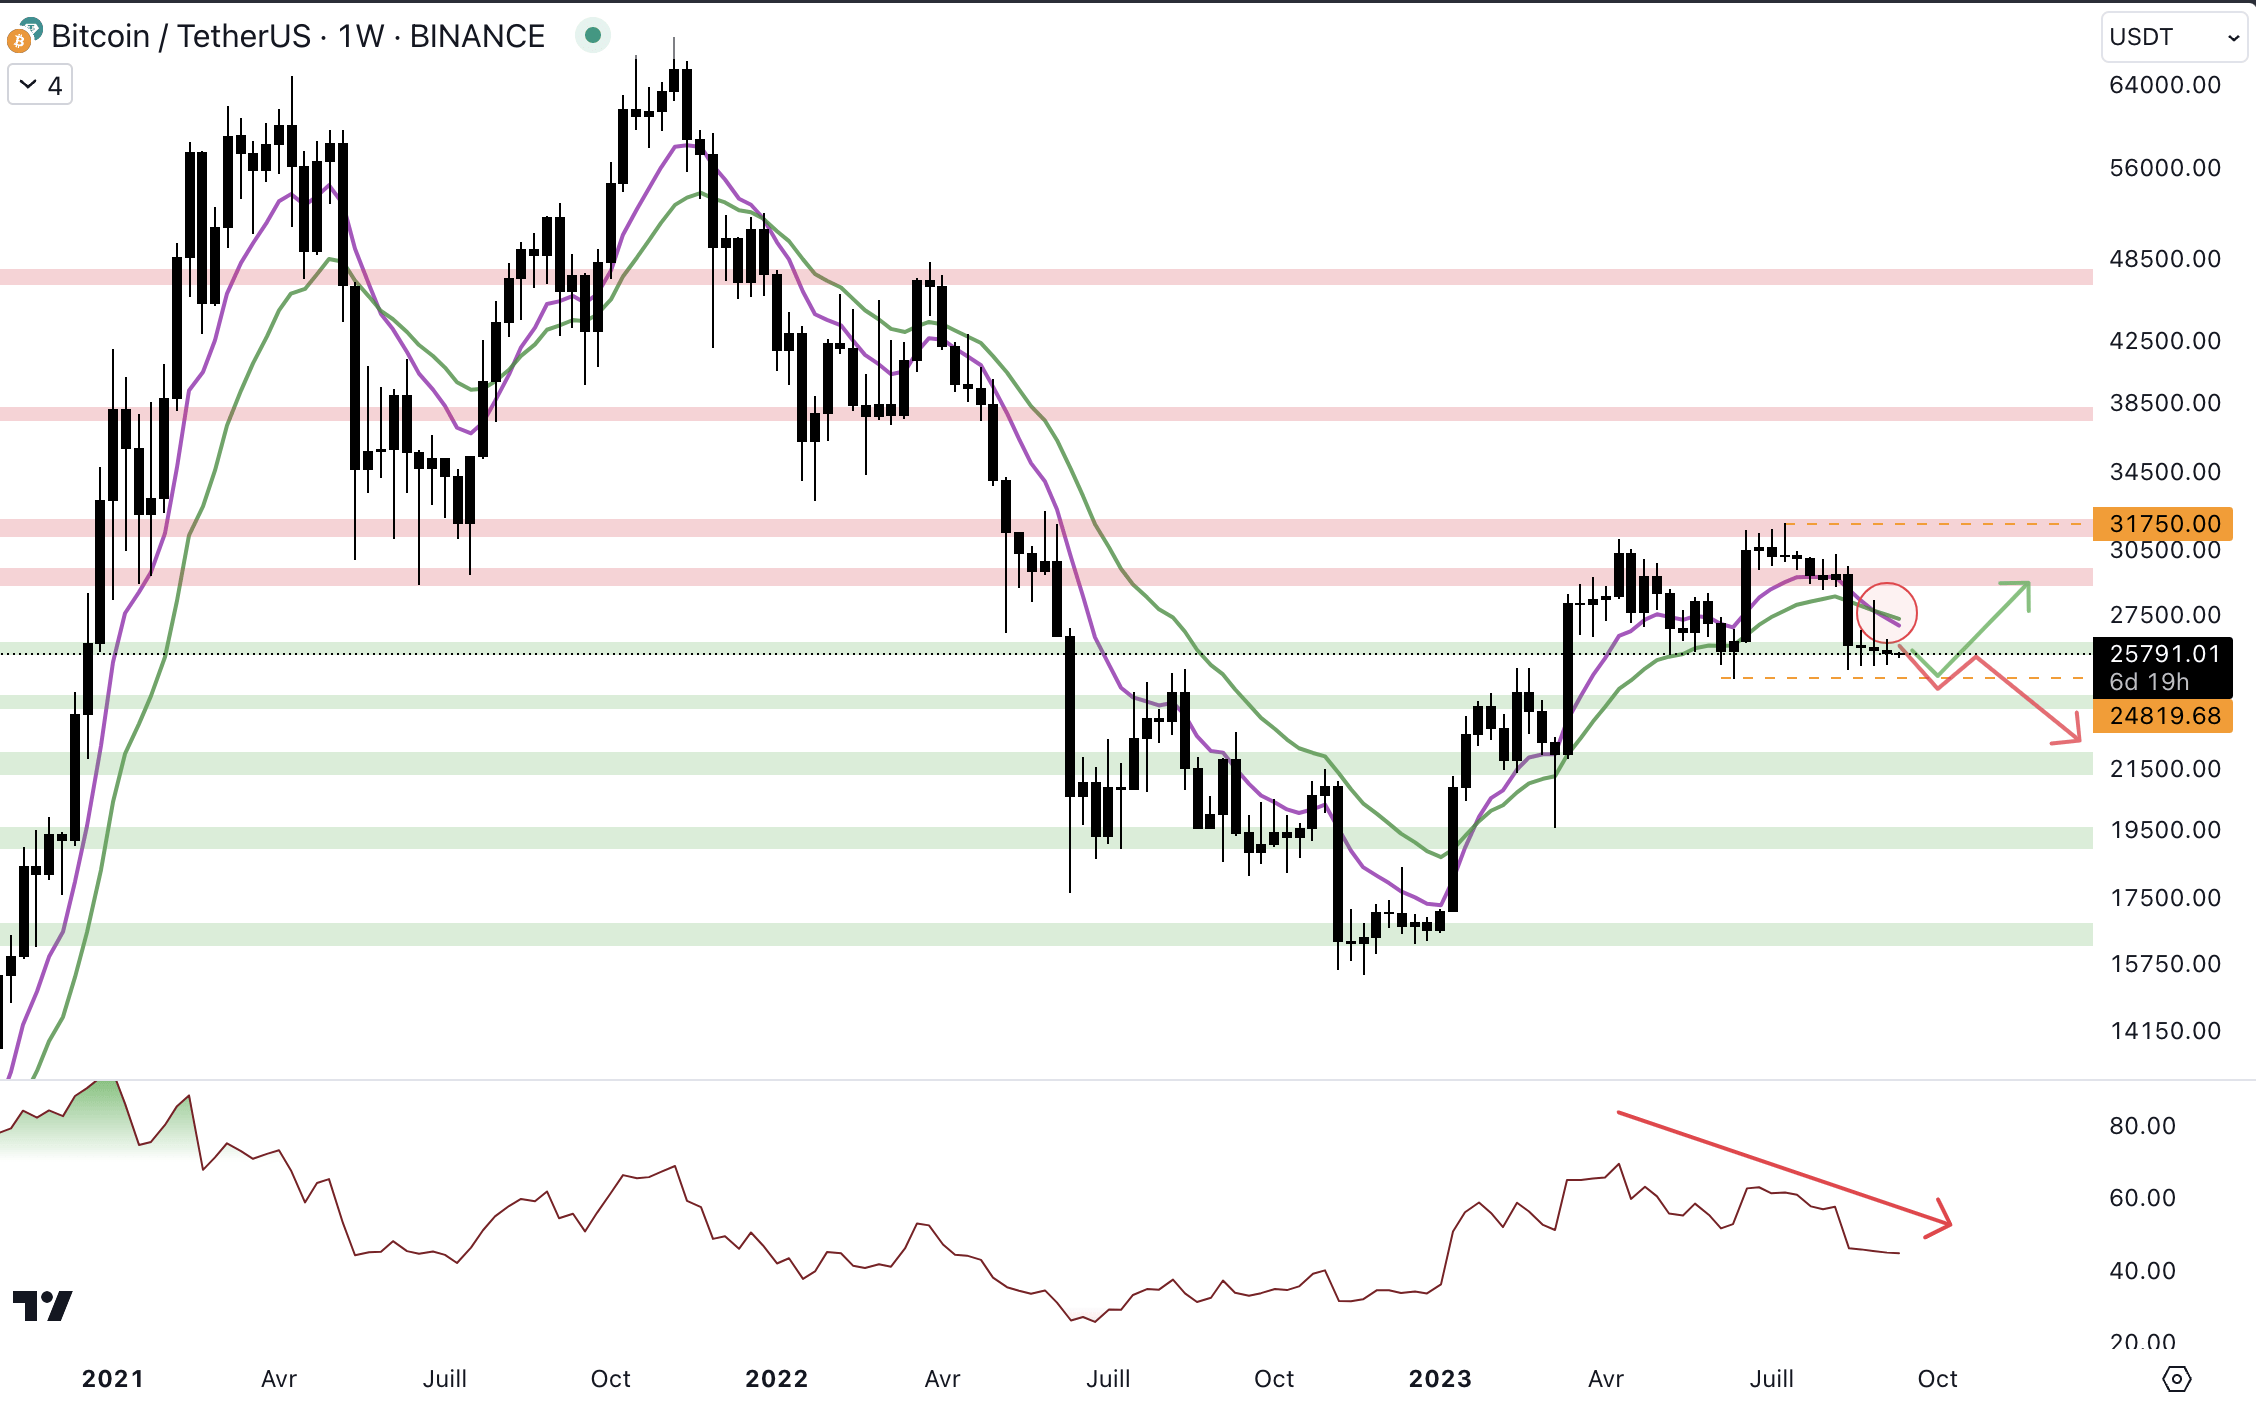Select the green upward arrow drawing
This screenshot has width=2256, height=1401.
[1985, 630]
